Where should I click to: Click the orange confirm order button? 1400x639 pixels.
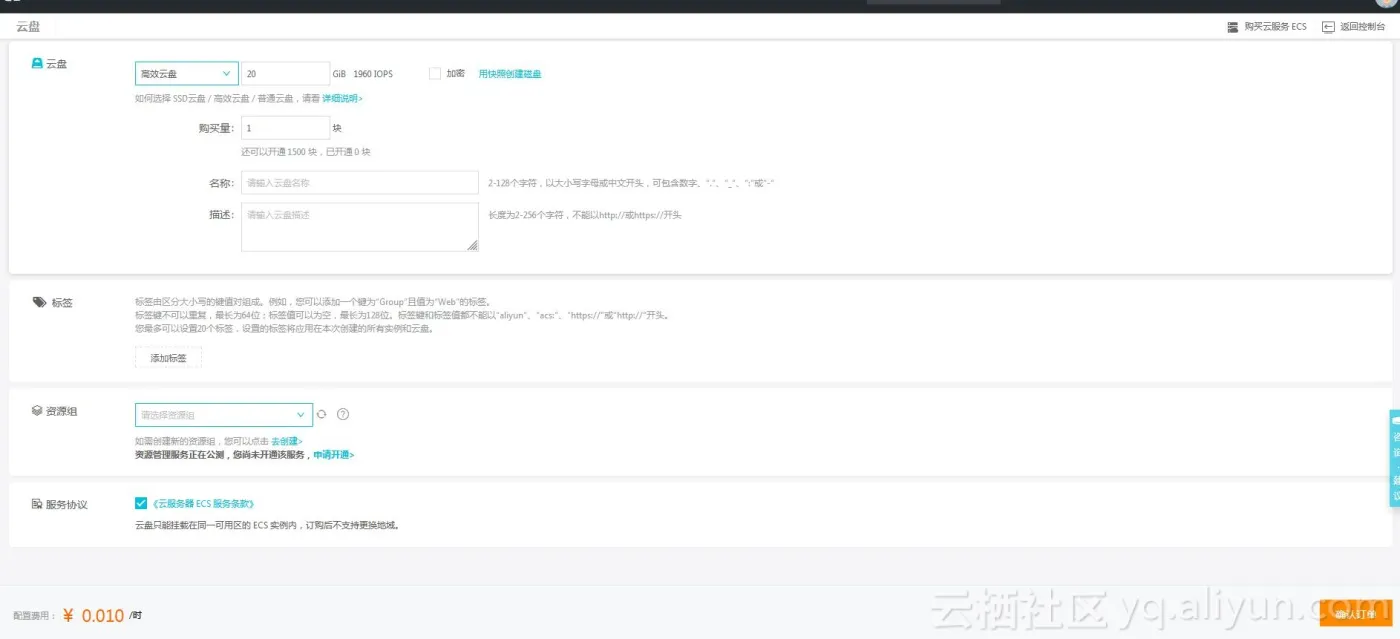[1356, 614]
